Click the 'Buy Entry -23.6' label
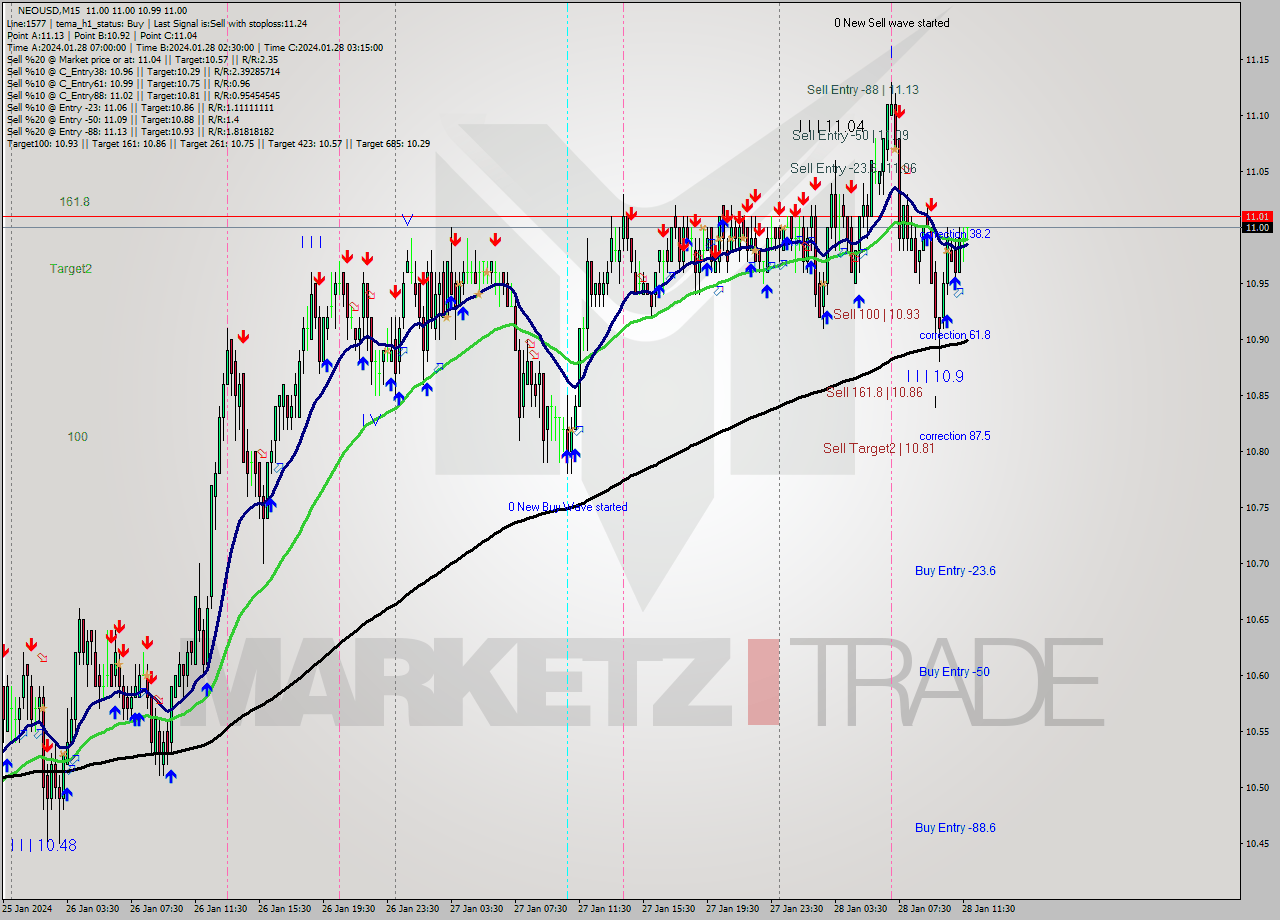1280x920 pixels. pyautogui.click(x=955, y=571)
